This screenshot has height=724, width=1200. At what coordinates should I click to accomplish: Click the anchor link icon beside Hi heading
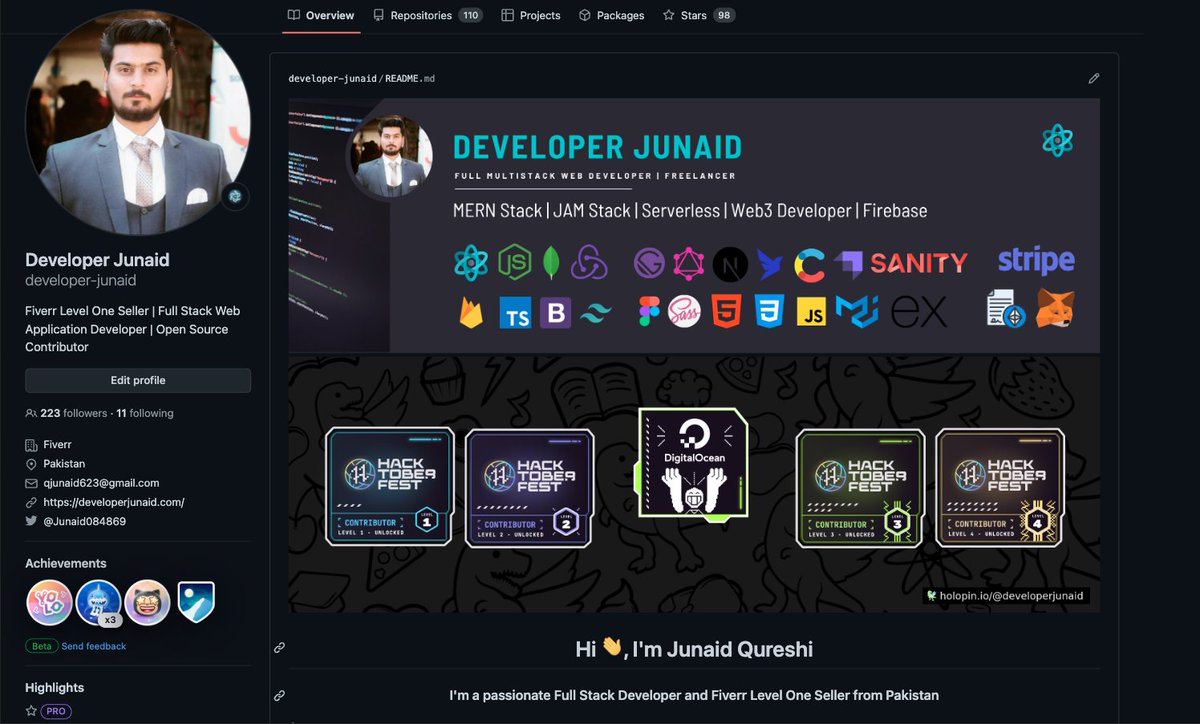click(280, 648)
